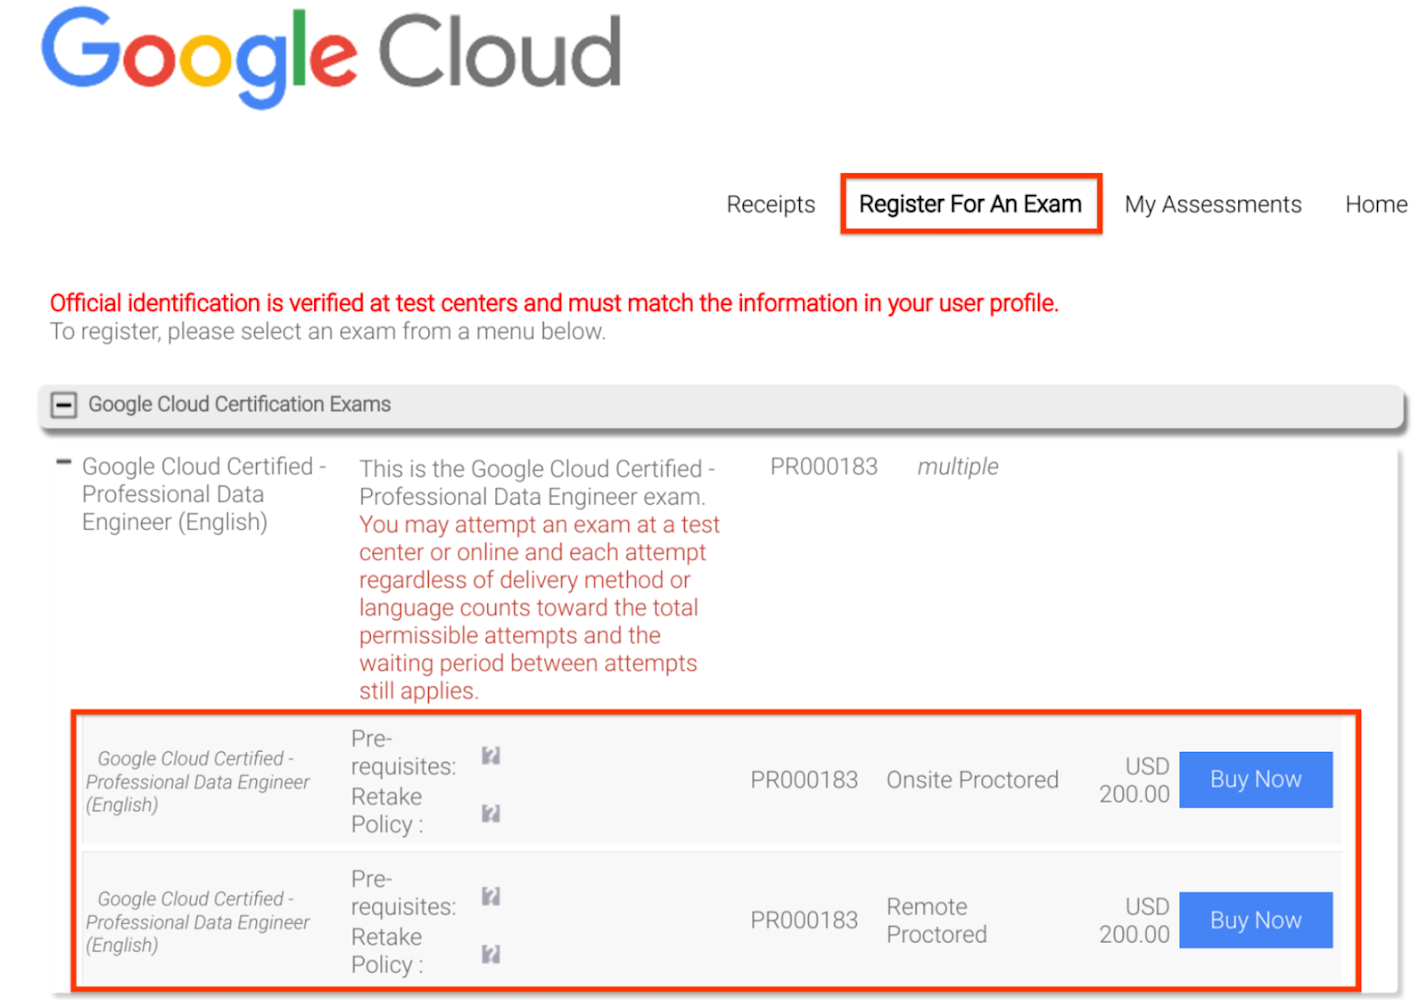The height and width of the screenshot is (1000, 1427).
Task: Click the USD 200.00 price in Onsite row
Action: (1134, 780)
